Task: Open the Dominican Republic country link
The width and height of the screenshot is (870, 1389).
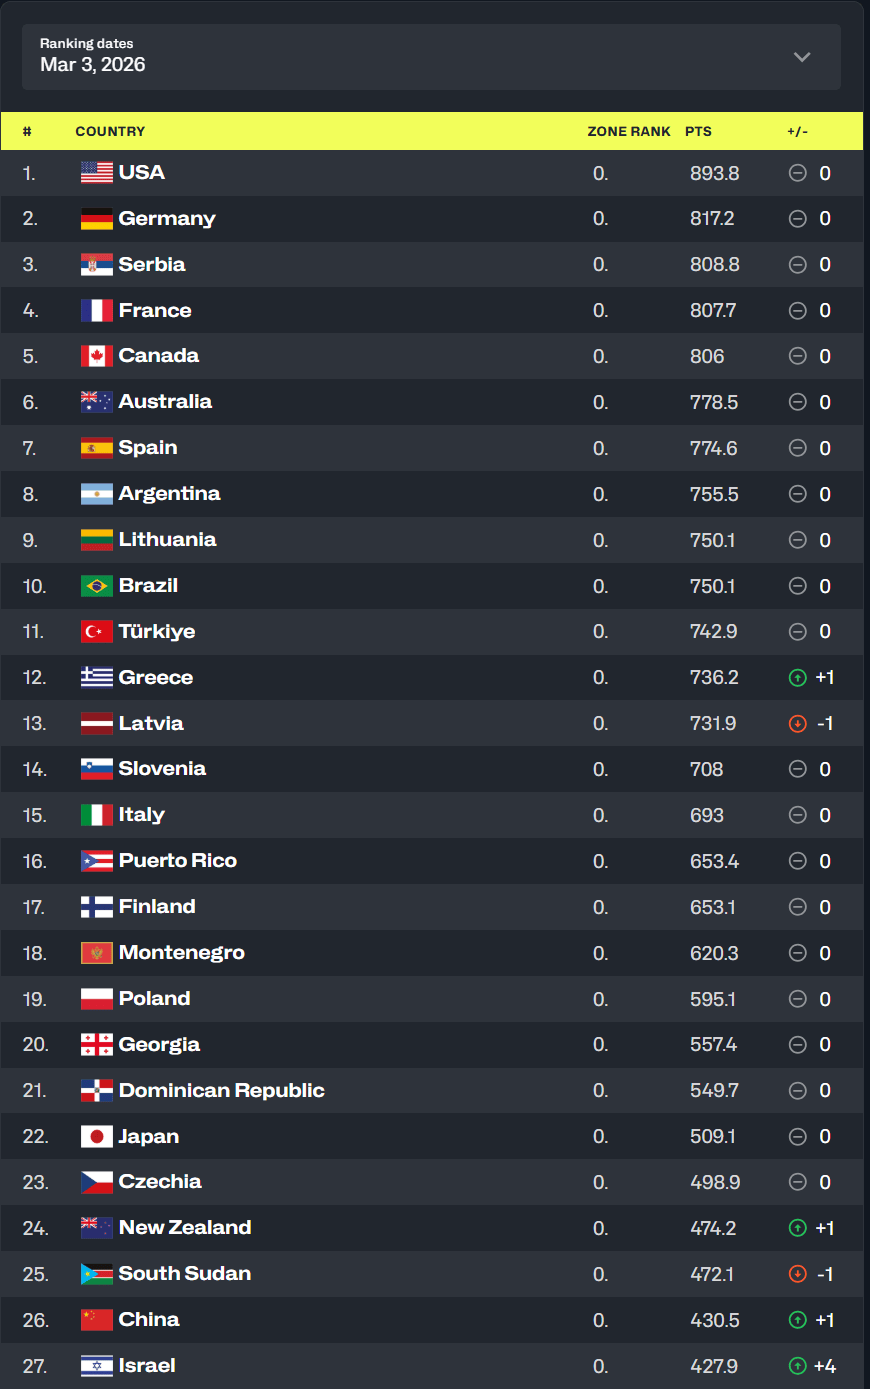Action: [x=221, y=1091]
